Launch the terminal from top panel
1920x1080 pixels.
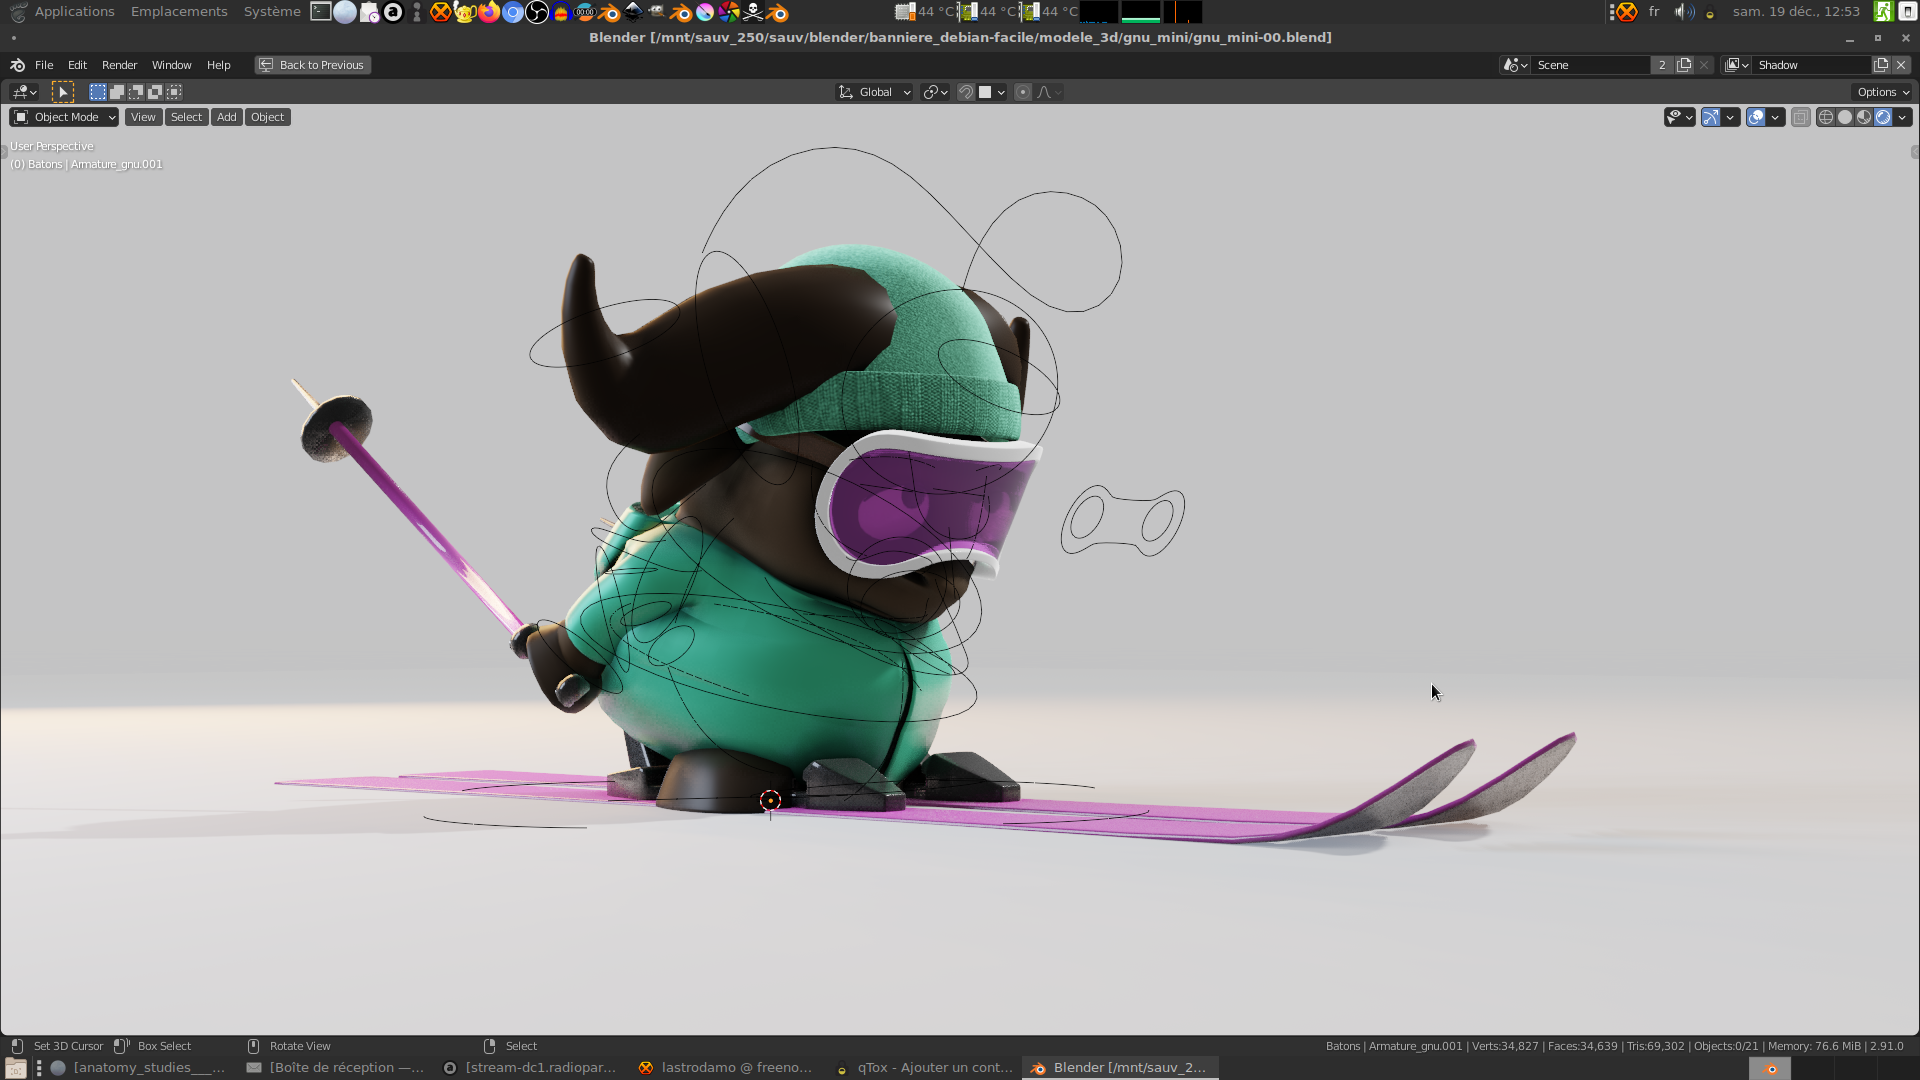tap(321, 12)
